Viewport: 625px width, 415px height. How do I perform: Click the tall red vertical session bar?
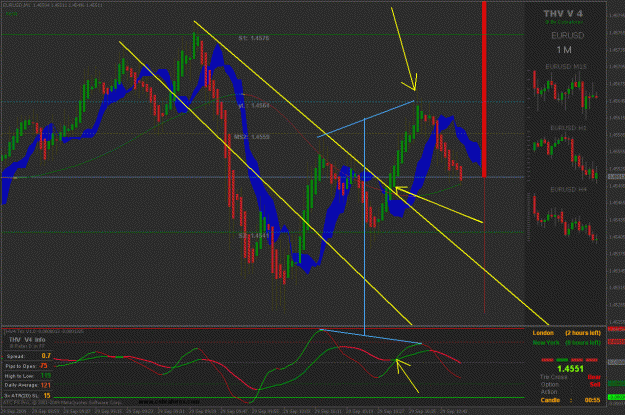(x=484, y=89)
